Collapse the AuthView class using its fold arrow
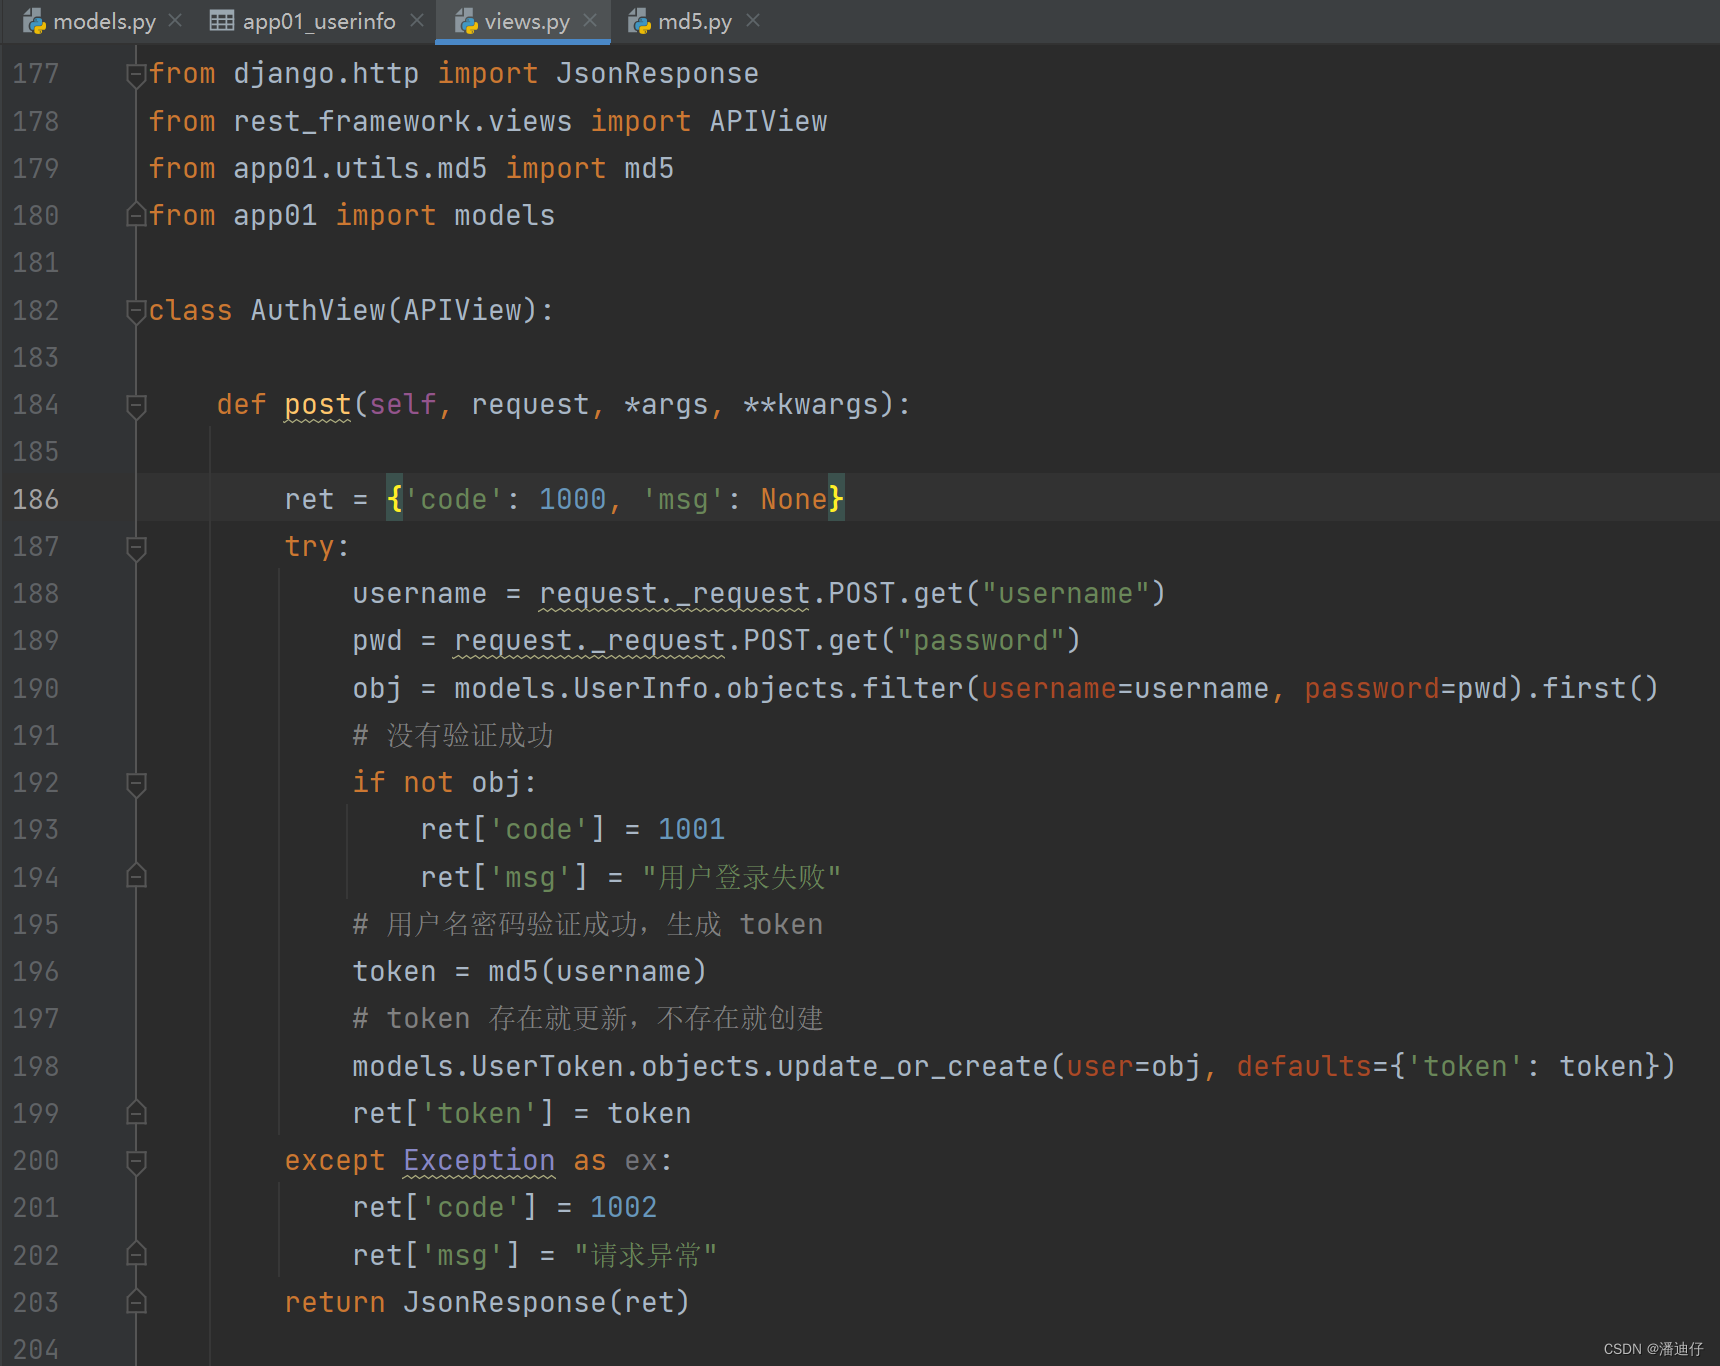 [137, 311]
